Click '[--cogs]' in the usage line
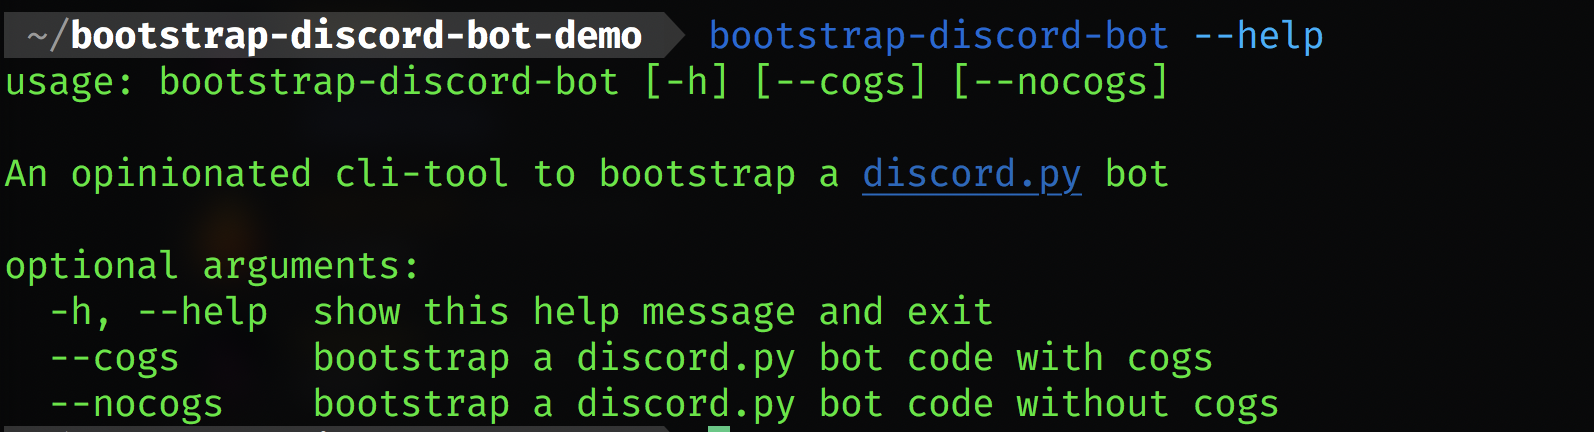1594x432 pixels. coord(840,82)
